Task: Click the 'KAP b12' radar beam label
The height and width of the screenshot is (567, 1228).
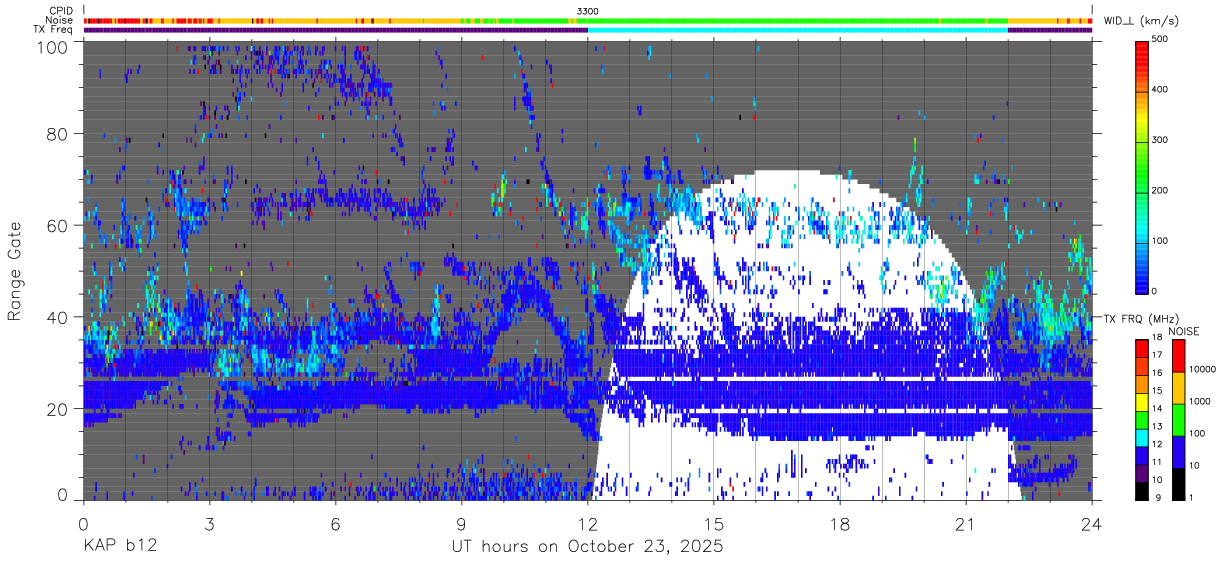Action: [x=119, y=547]
